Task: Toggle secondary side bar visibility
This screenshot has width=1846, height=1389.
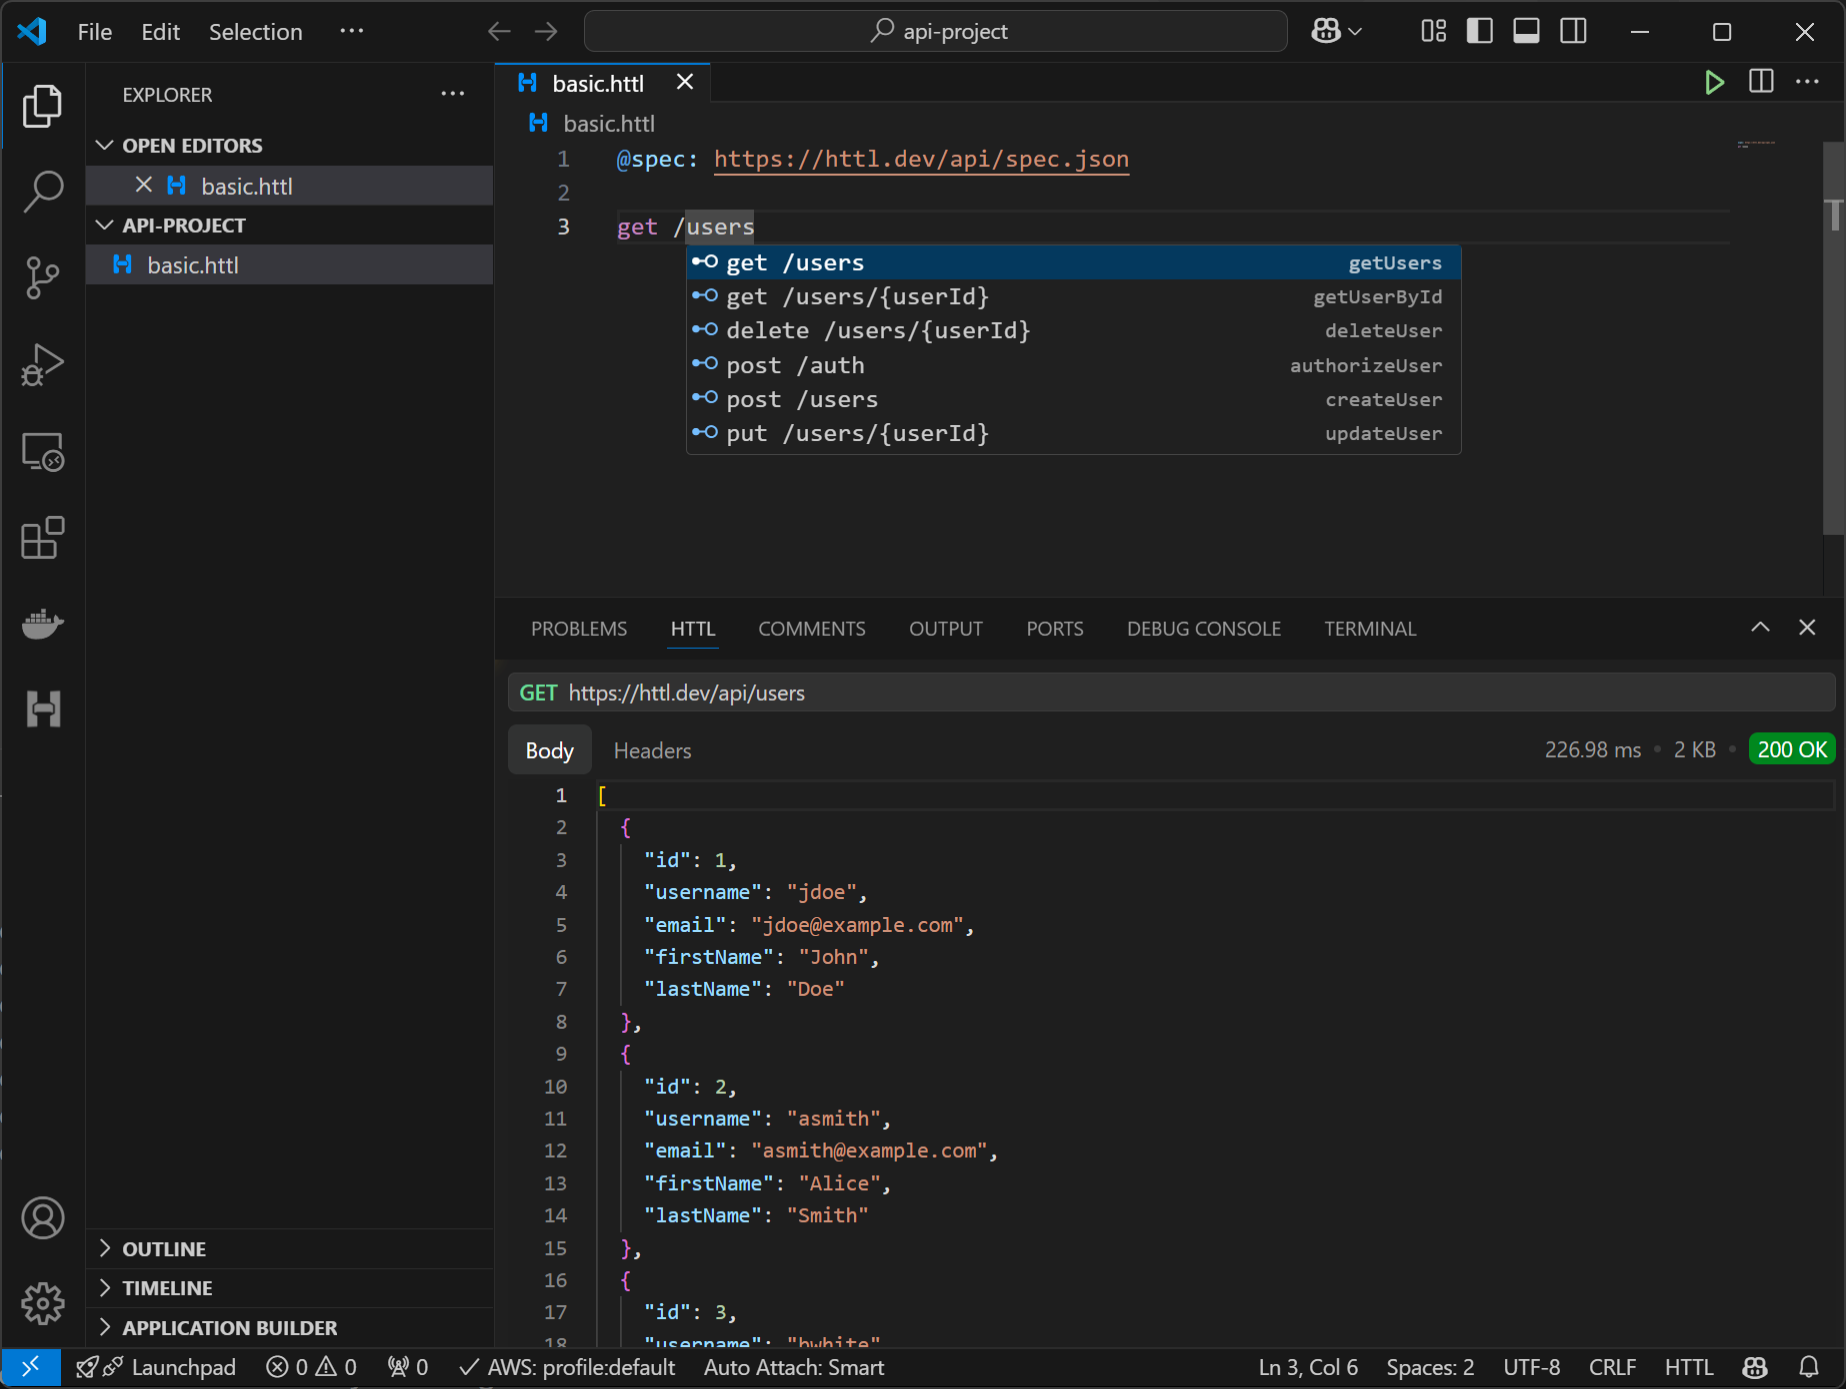Action: [x=1573, y=31]
